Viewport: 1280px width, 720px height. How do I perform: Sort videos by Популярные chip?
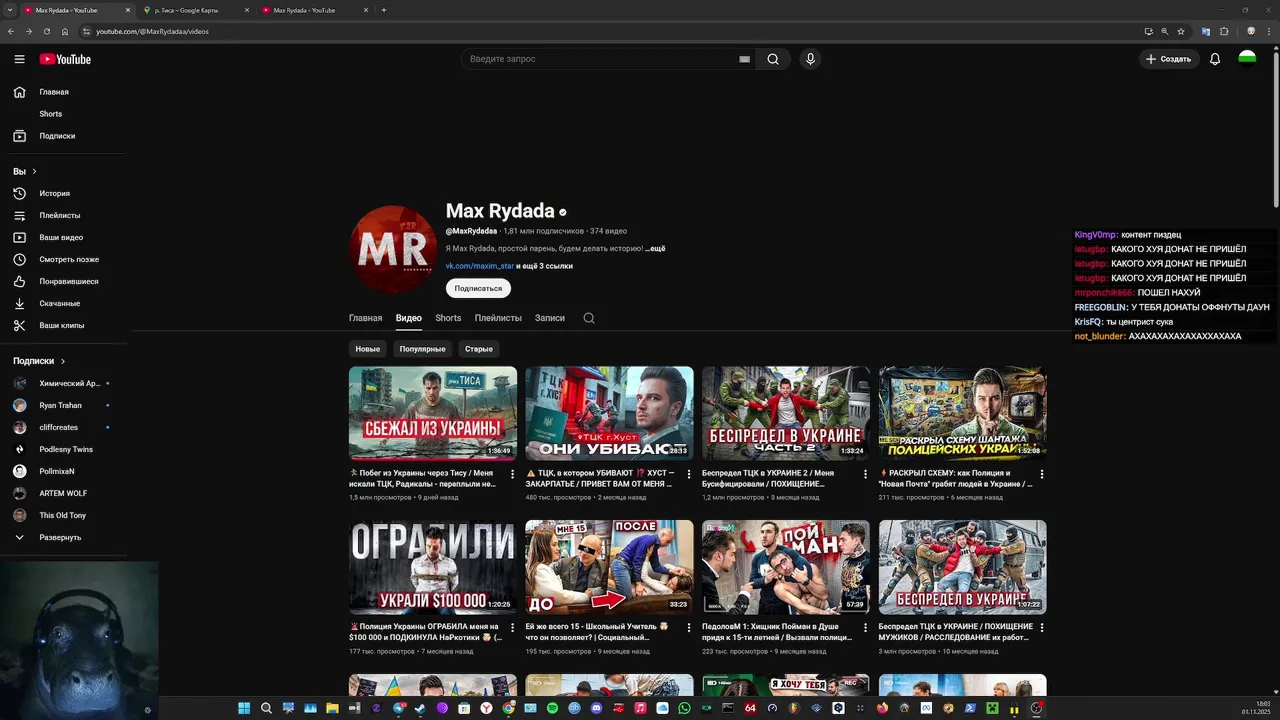tap(422, 349)
